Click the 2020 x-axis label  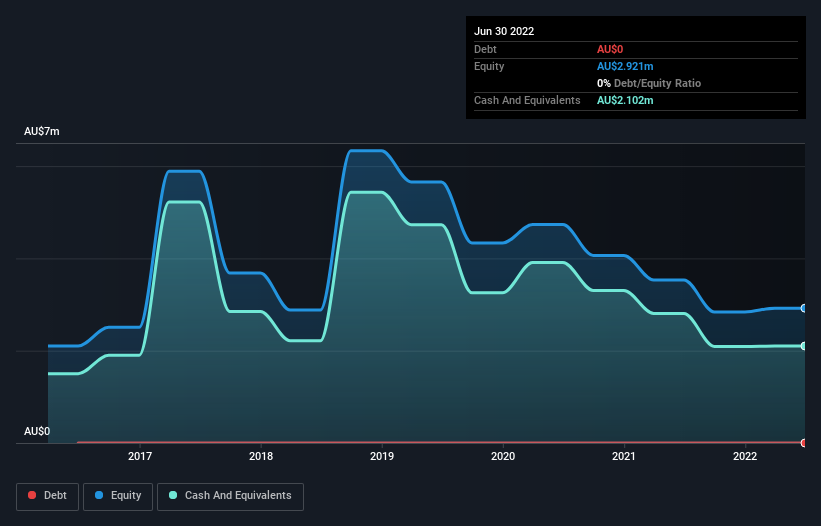coord(503,456)
